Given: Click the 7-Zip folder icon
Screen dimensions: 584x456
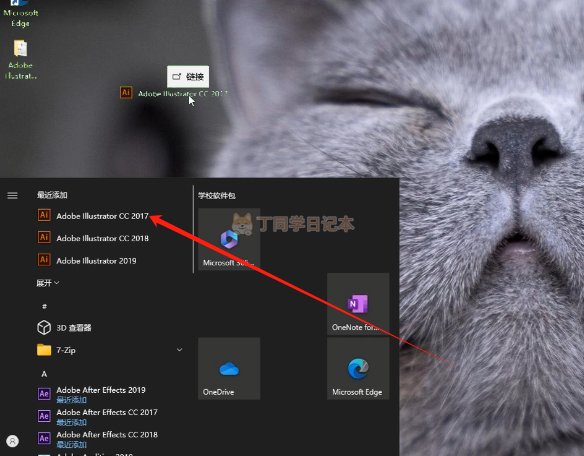Looking at the screenshot, I should [x=44, y=350].
